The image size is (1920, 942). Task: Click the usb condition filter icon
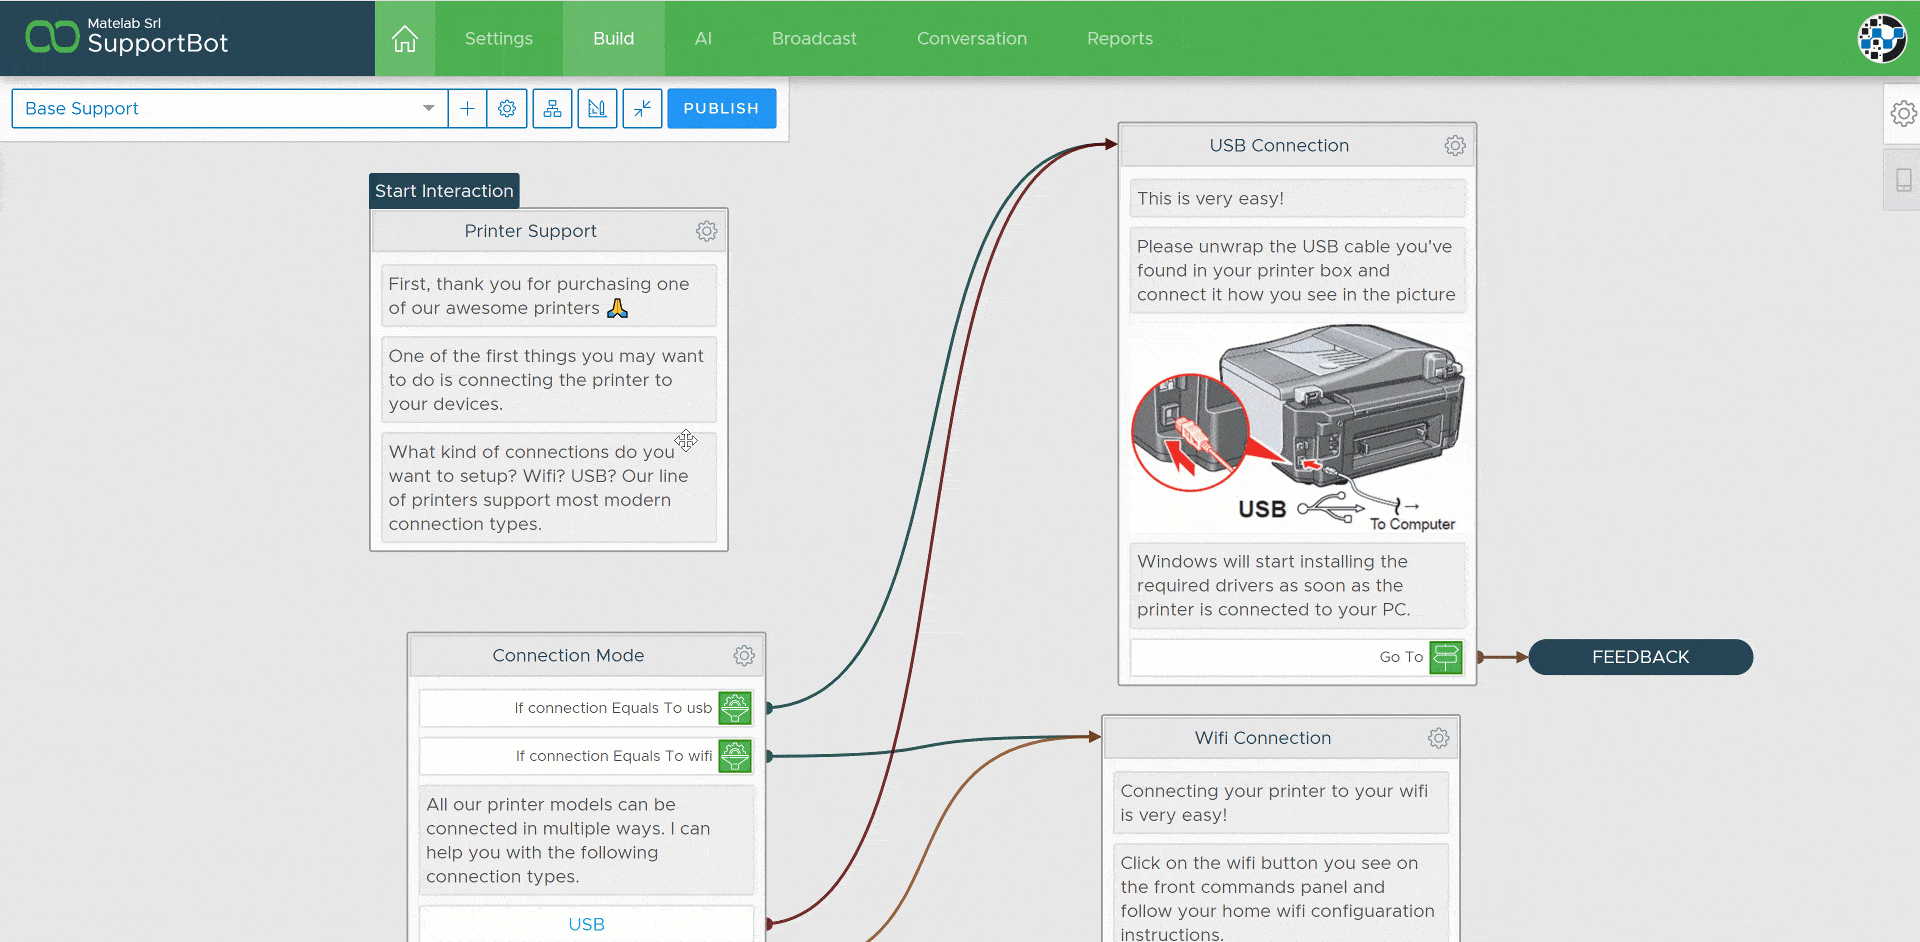(735, 708)
